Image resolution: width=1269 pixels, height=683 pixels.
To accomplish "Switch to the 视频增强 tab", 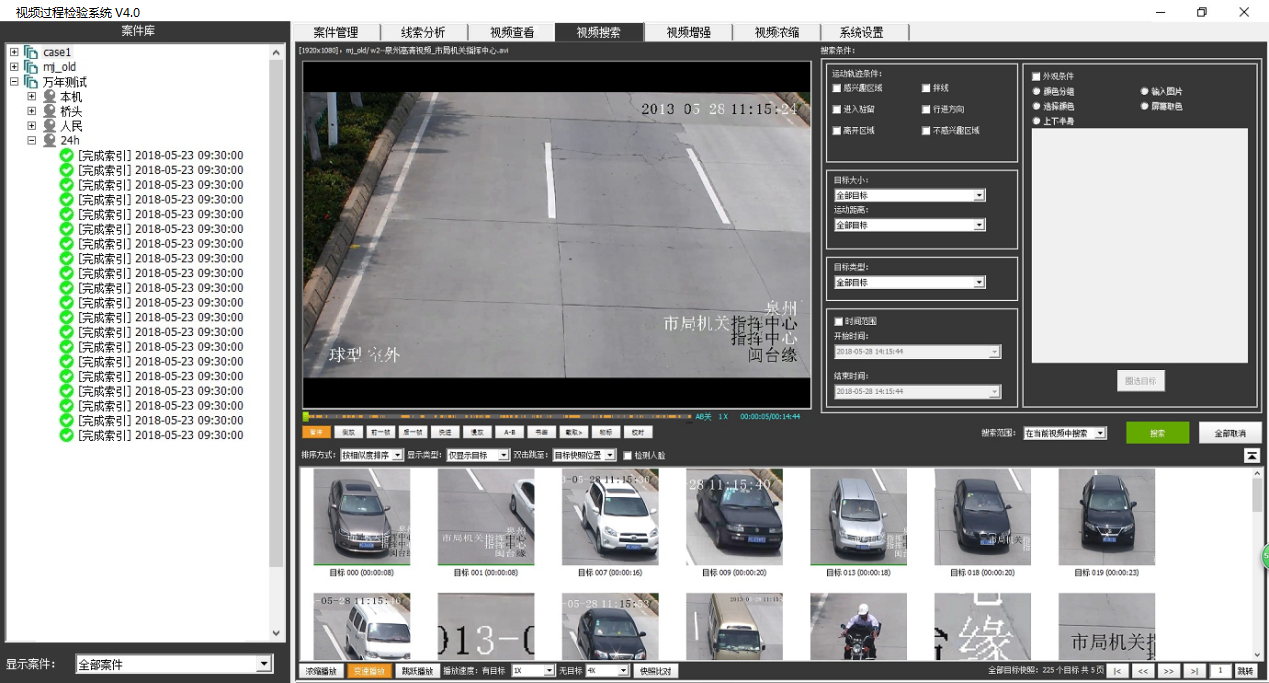I will tap(688, 32).
